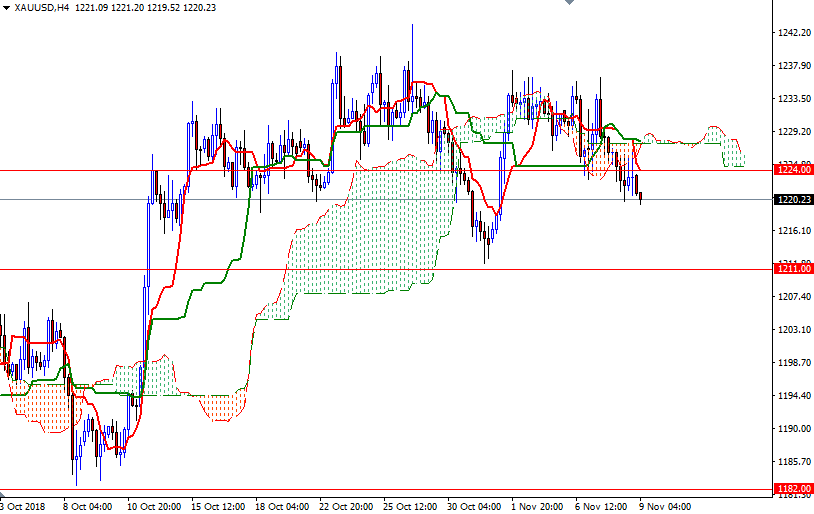Click the chart shift triangle marker at top
Screen dimensions: 814x514
pyautogui.click(x=568, y=4)
